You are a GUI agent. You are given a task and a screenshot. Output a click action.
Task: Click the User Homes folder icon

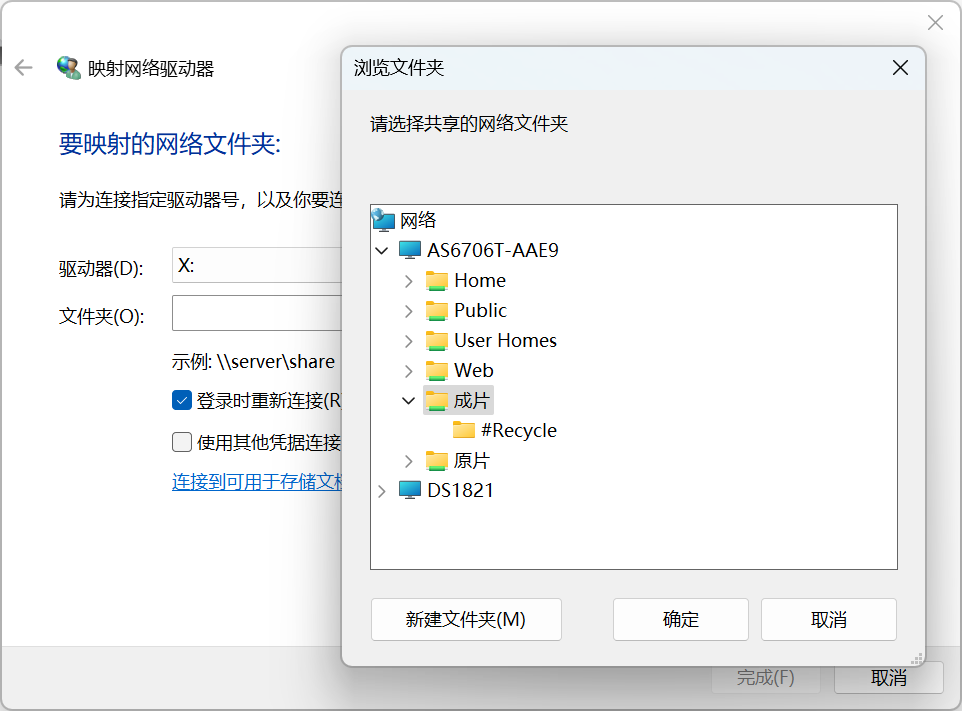click(436, 341)
